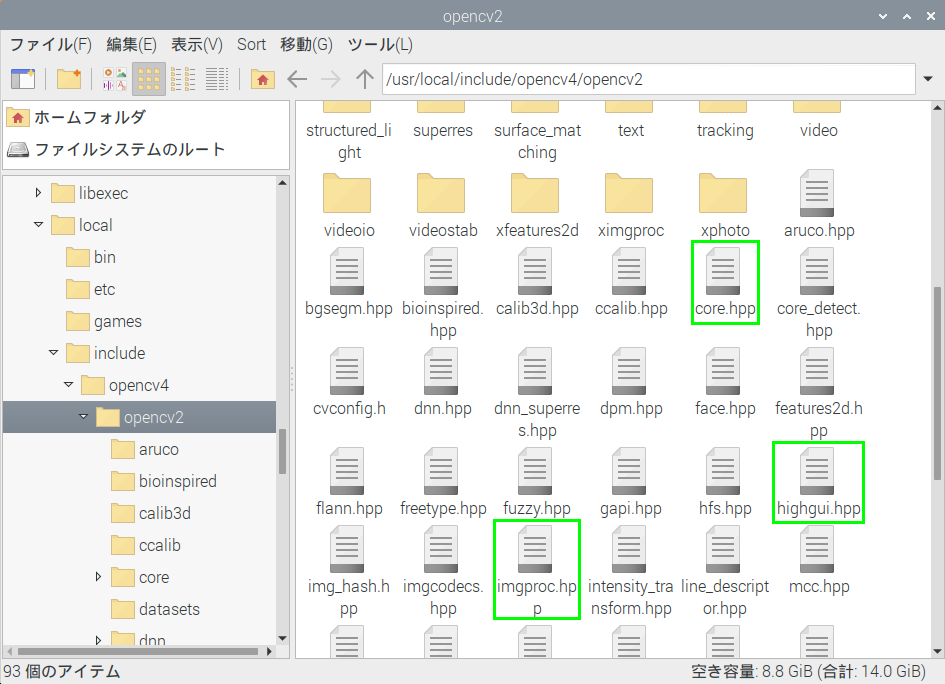The width and height of the screenshot is (945, 684).
Task: Open the 表示(V) menu
Action: click(196, 45)
